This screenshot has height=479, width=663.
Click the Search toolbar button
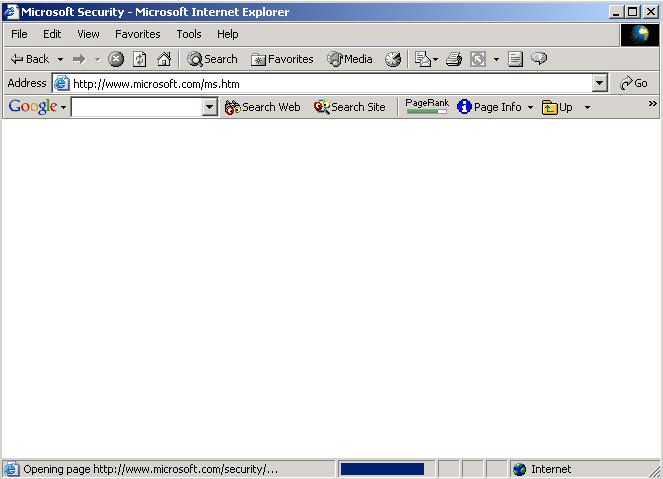point(212,59)
